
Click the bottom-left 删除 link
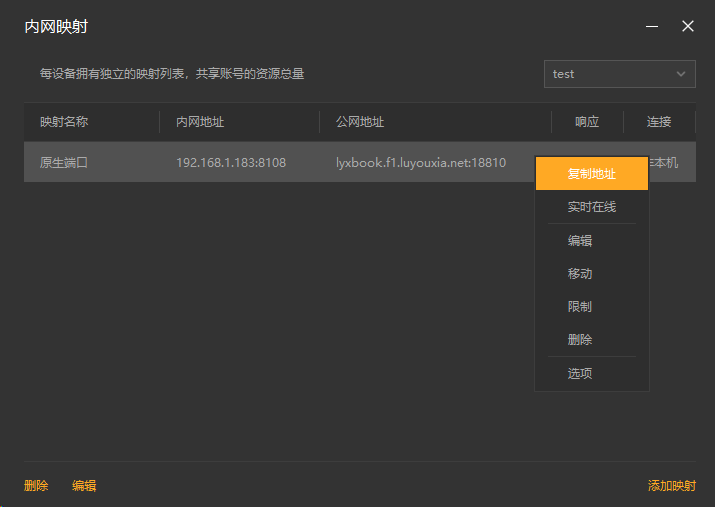tap(36, 486)
